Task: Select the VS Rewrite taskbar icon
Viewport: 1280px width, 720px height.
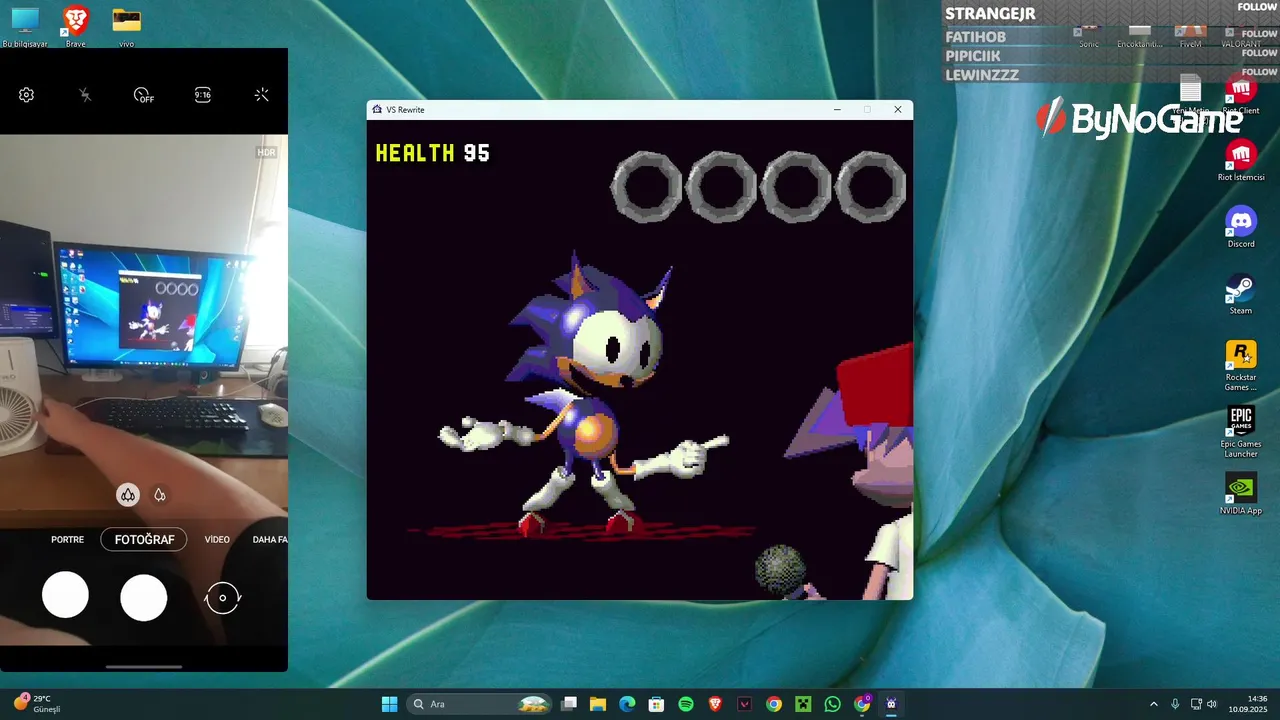Action: coord(891,704)
